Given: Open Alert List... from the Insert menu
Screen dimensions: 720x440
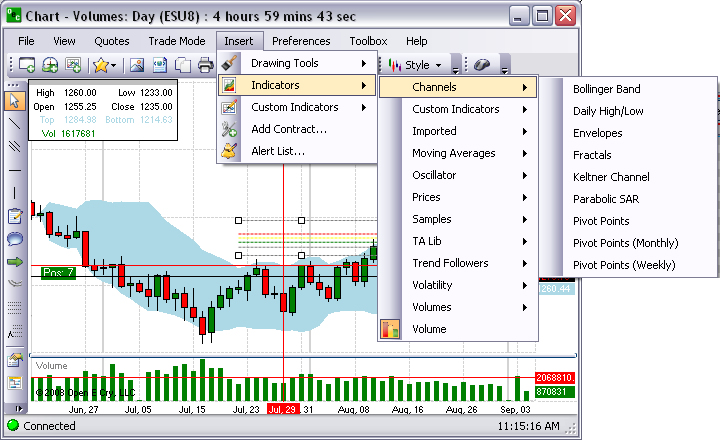Looking at the screenshot, I should [x=277, y=151].
